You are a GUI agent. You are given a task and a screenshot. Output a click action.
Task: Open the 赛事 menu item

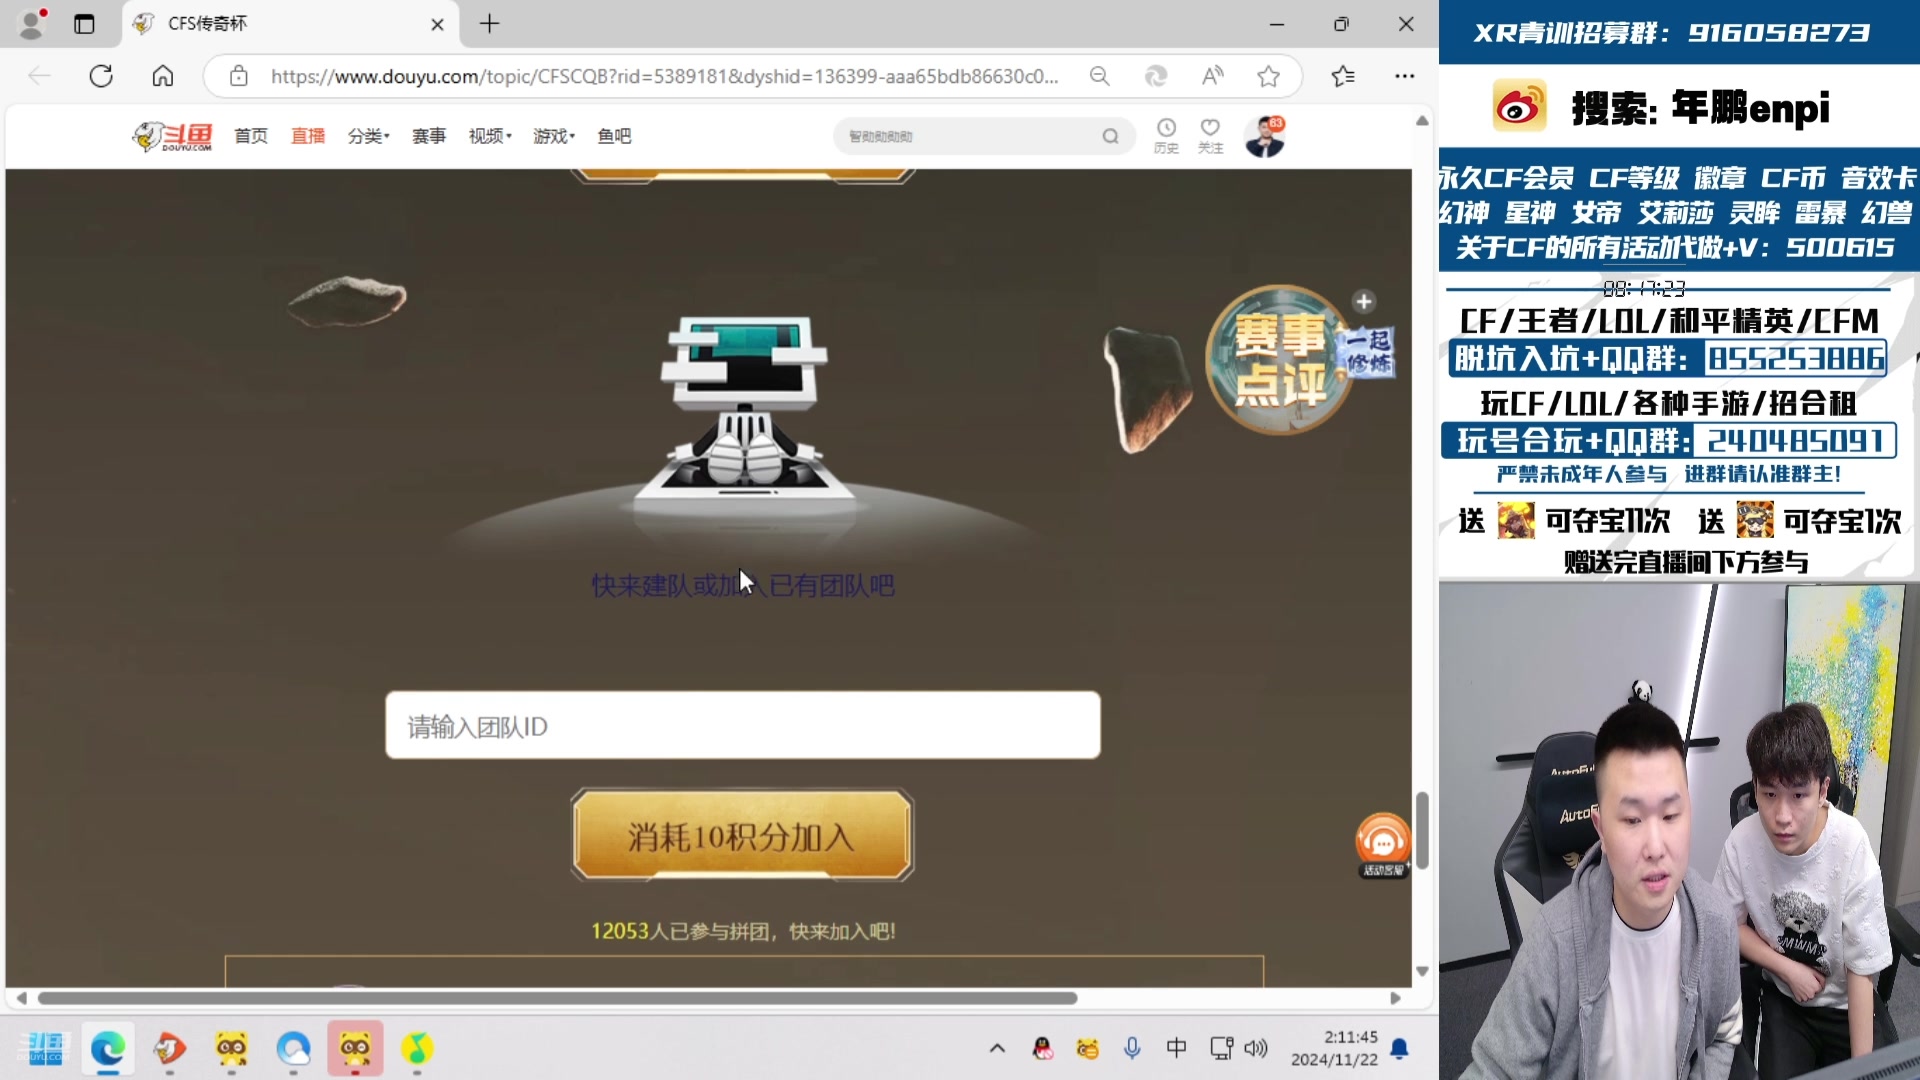pos(429,136)
